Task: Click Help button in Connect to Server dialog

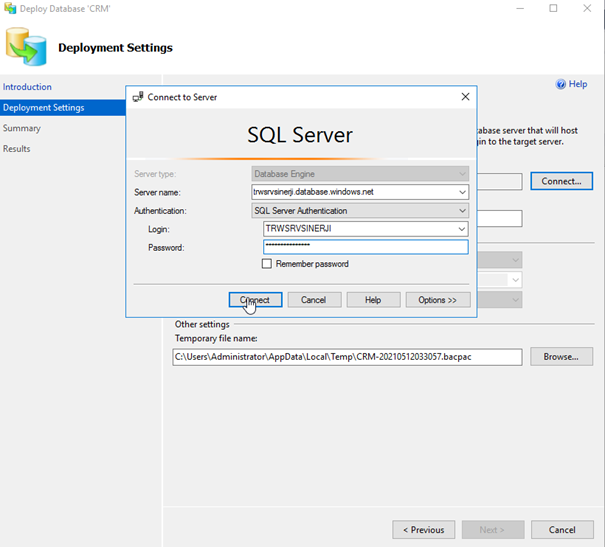Action: click(x=373, y=300)
